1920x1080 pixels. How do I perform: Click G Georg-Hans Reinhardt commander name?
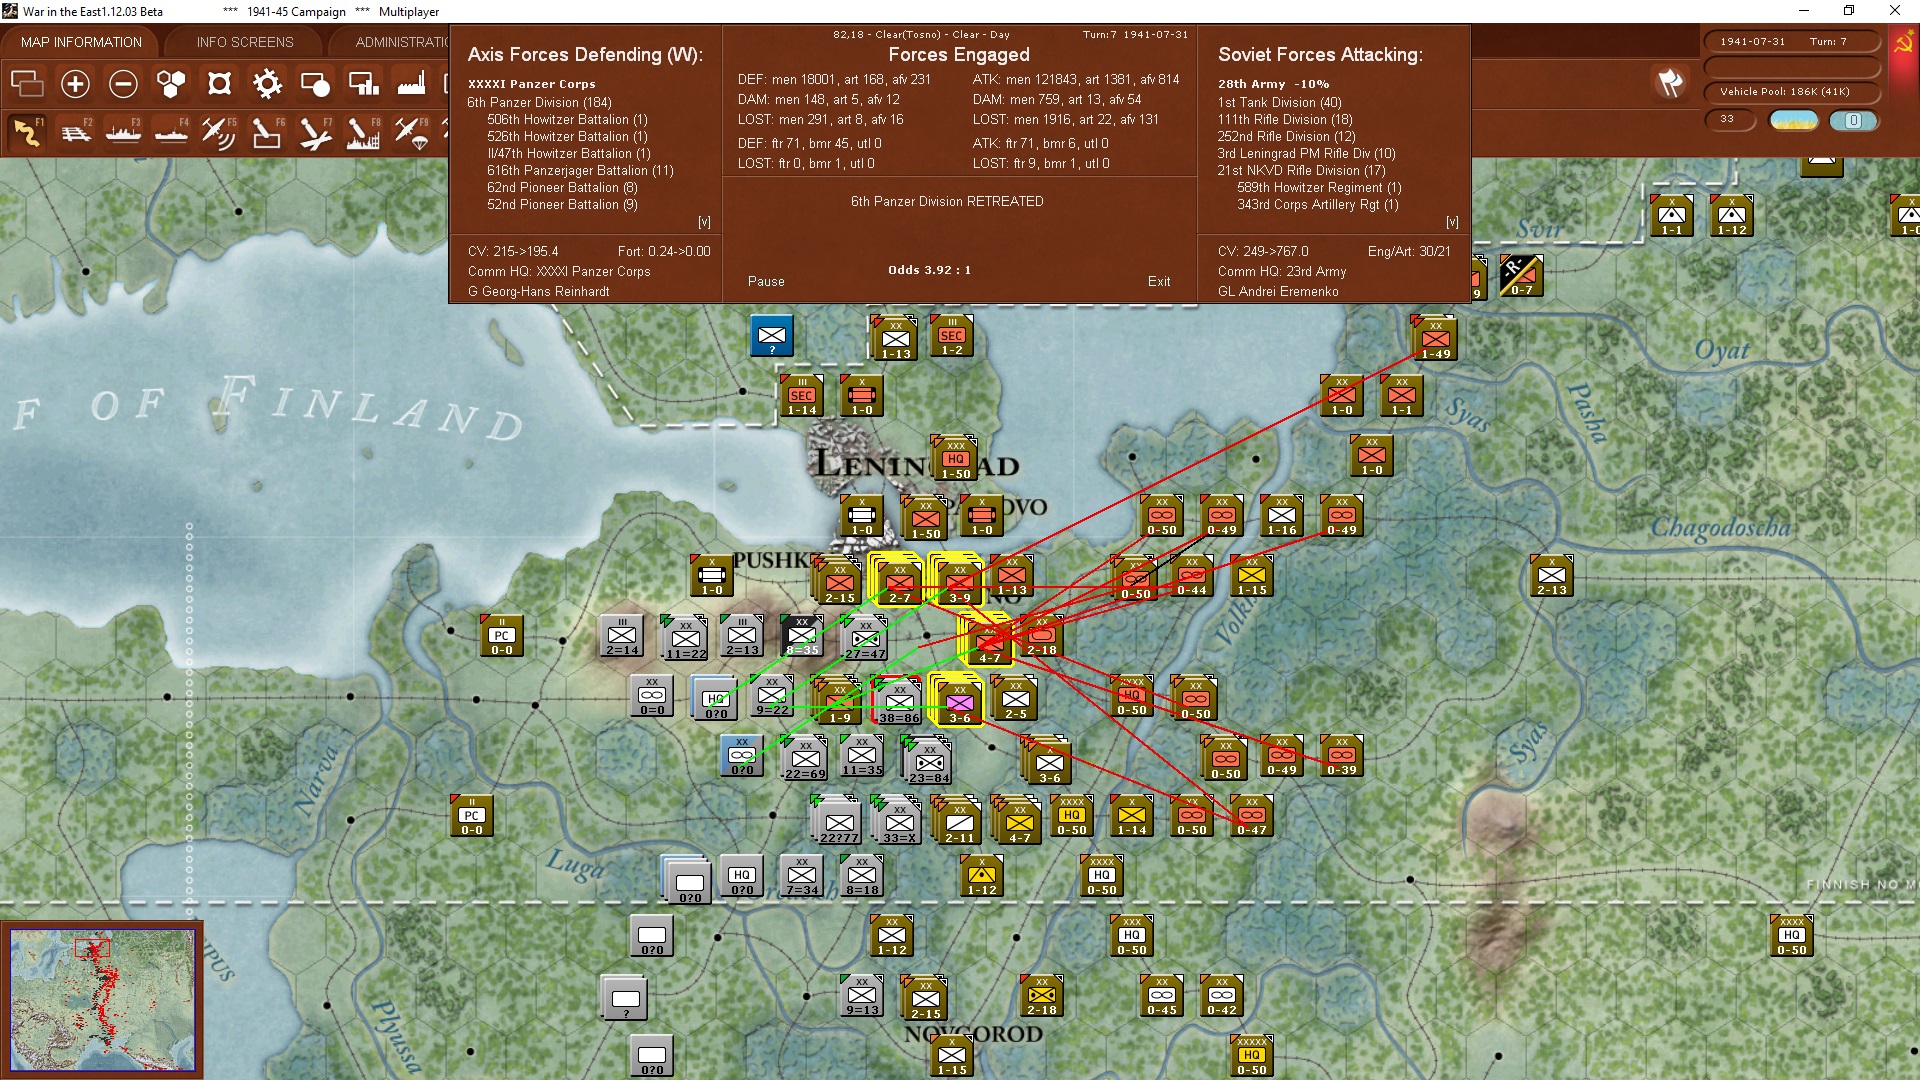click(538, 292)
